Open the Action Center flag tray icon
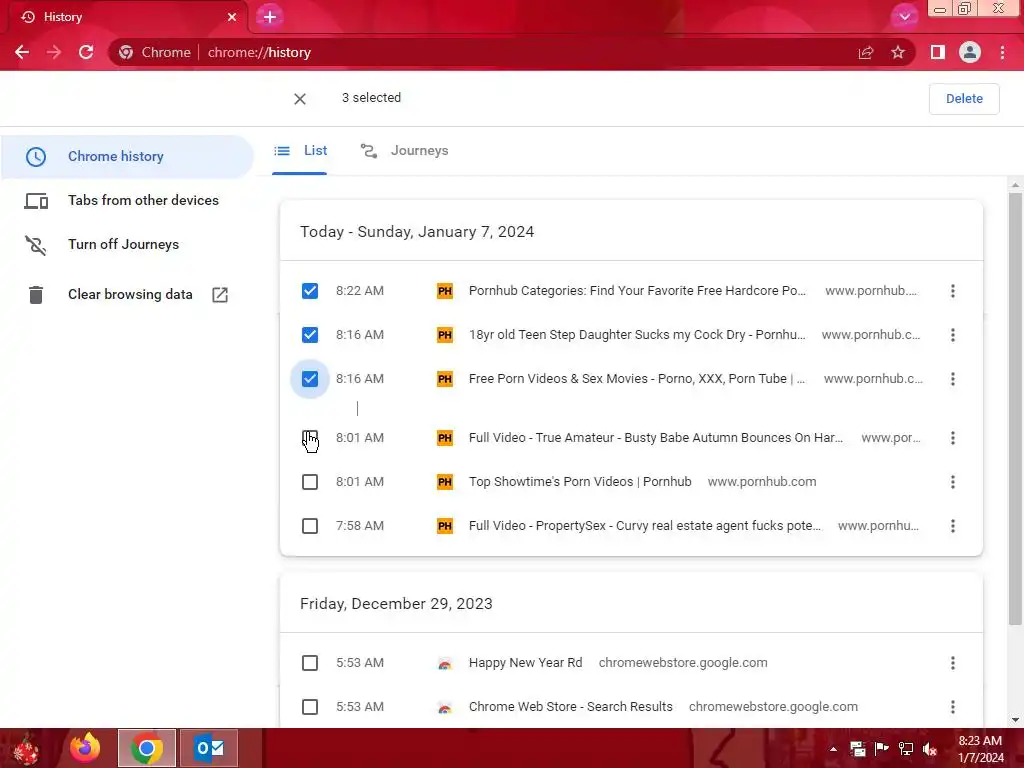This screenshot has width=1024, height=768. click(x=882, y=750)
